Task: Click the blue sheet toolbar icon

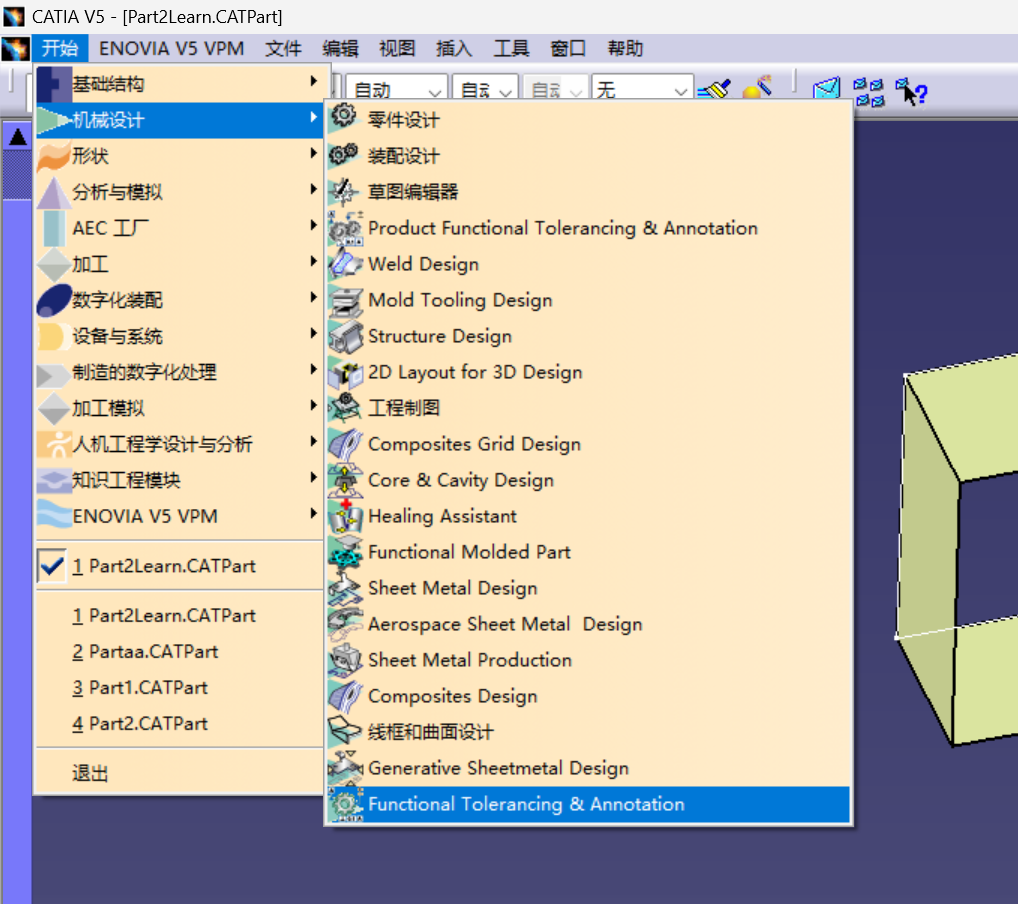Action: click(826, 89)
